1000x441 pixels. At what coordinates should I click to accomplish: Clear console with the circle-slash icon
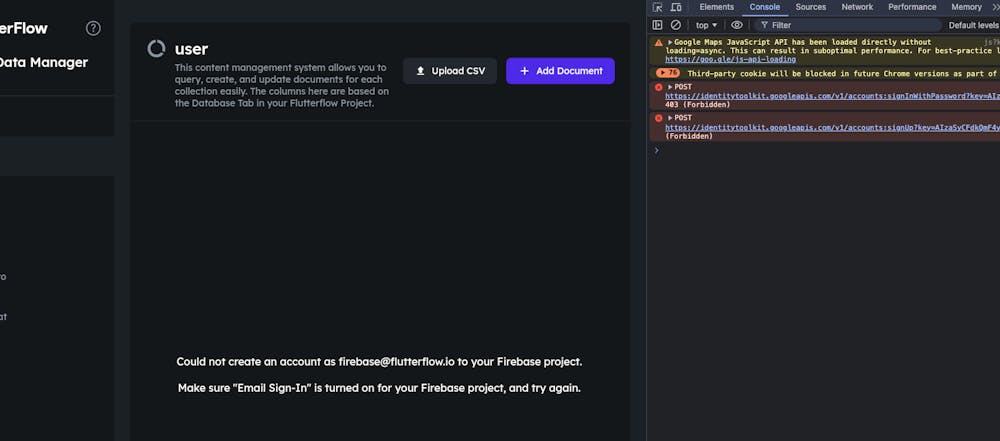click(675, 25)
